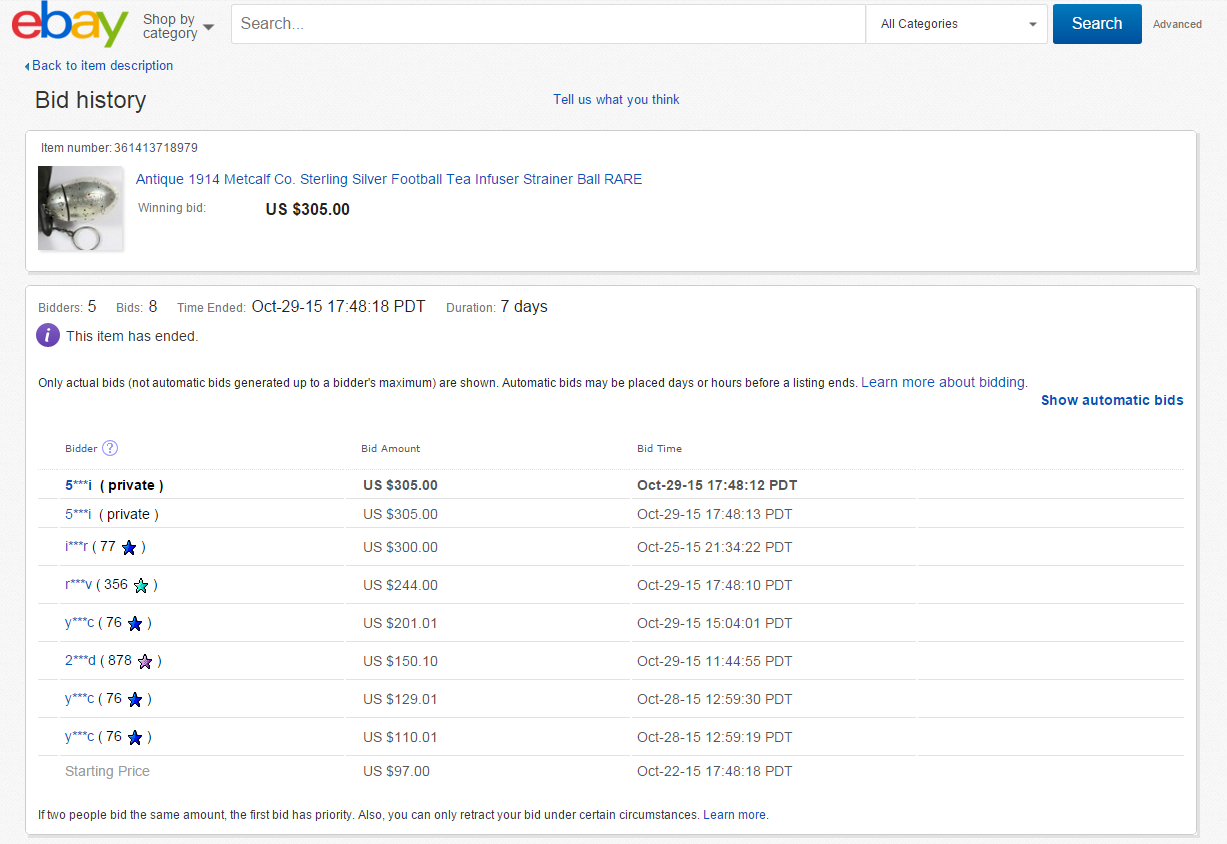Click the blue star next to bidder i***r
This screenshot has height=844, width=1227.
click(x=129, y=548)
